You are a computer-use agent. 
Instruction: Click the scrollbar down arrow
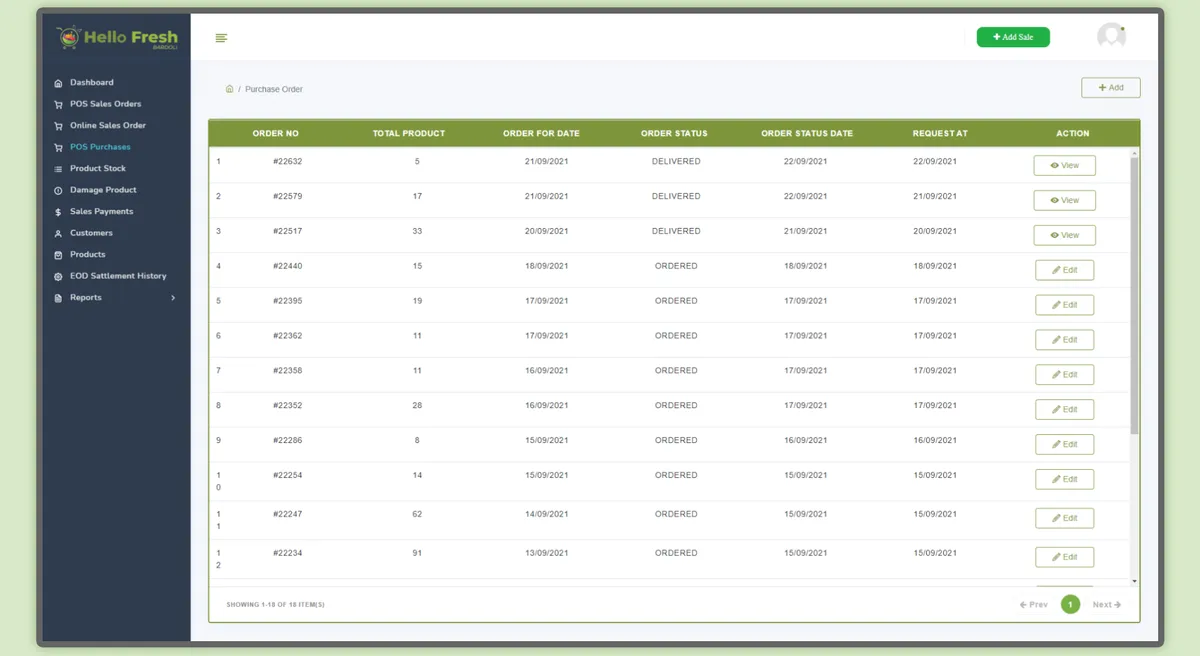pyautogui.click(x=1134, y=581)
